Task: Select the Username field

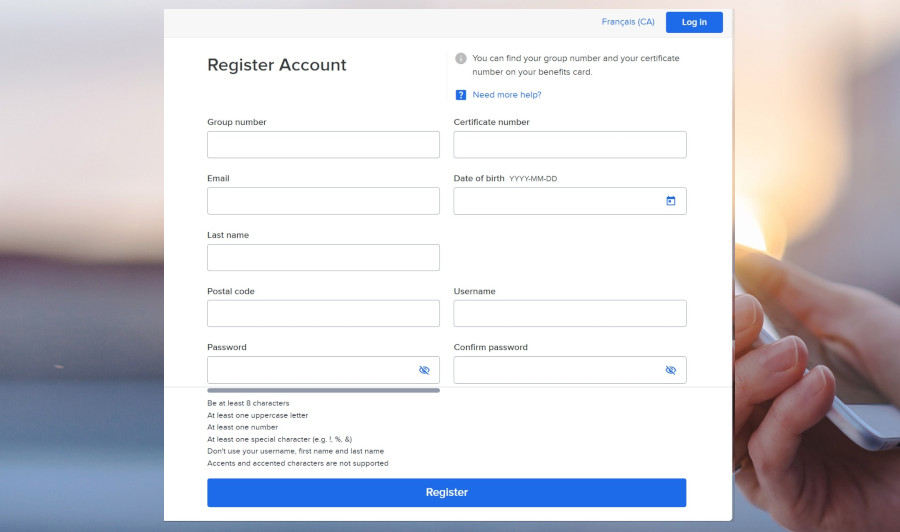Action: [x=569, y=313]
